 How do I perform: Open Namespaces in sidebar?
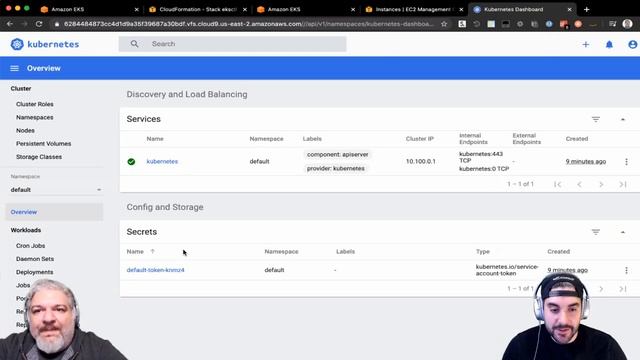pos(35,117)
